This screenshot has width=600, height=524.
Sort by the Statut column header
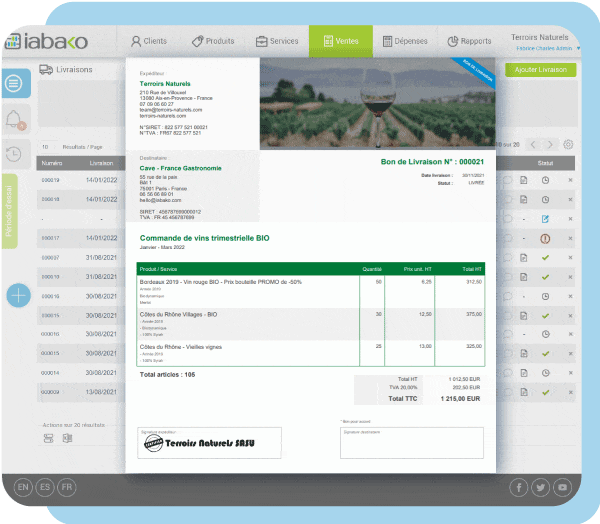(x=545, y=163)
